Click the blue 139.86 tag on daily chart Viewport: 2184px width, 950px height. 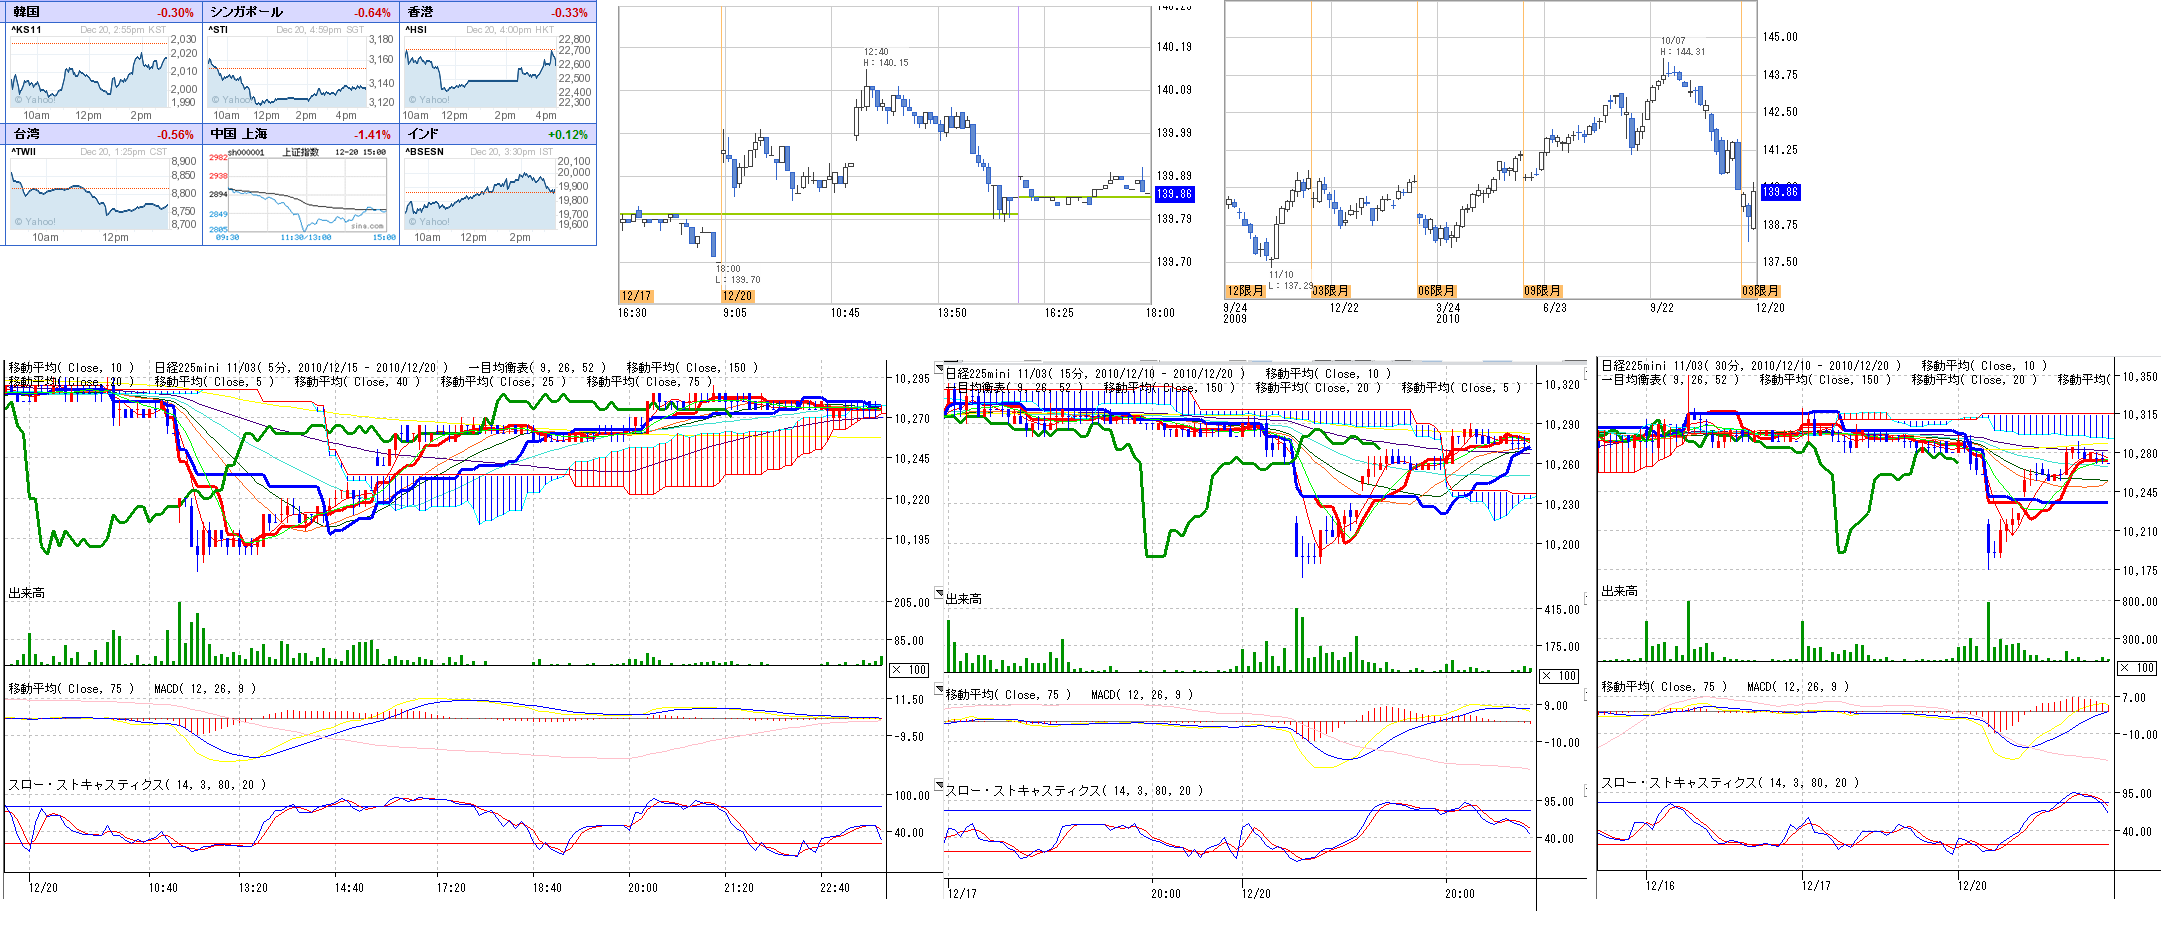(x=1779, y=191)
